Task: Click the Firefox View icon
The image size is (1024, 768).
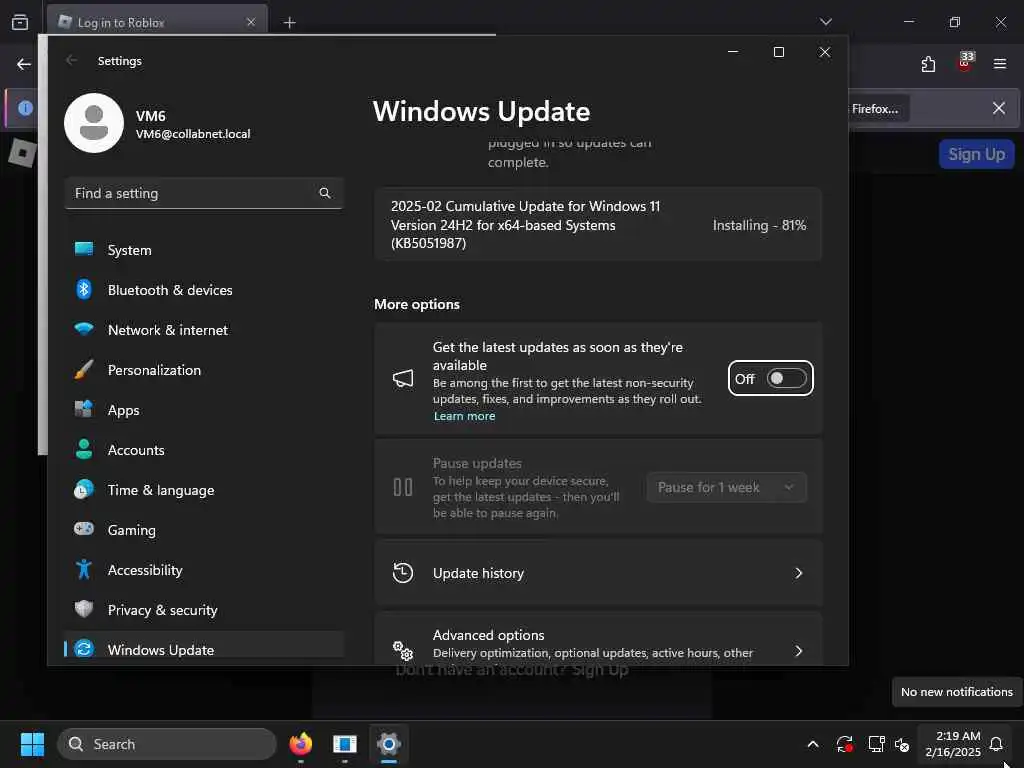Action: click(20, 22)
